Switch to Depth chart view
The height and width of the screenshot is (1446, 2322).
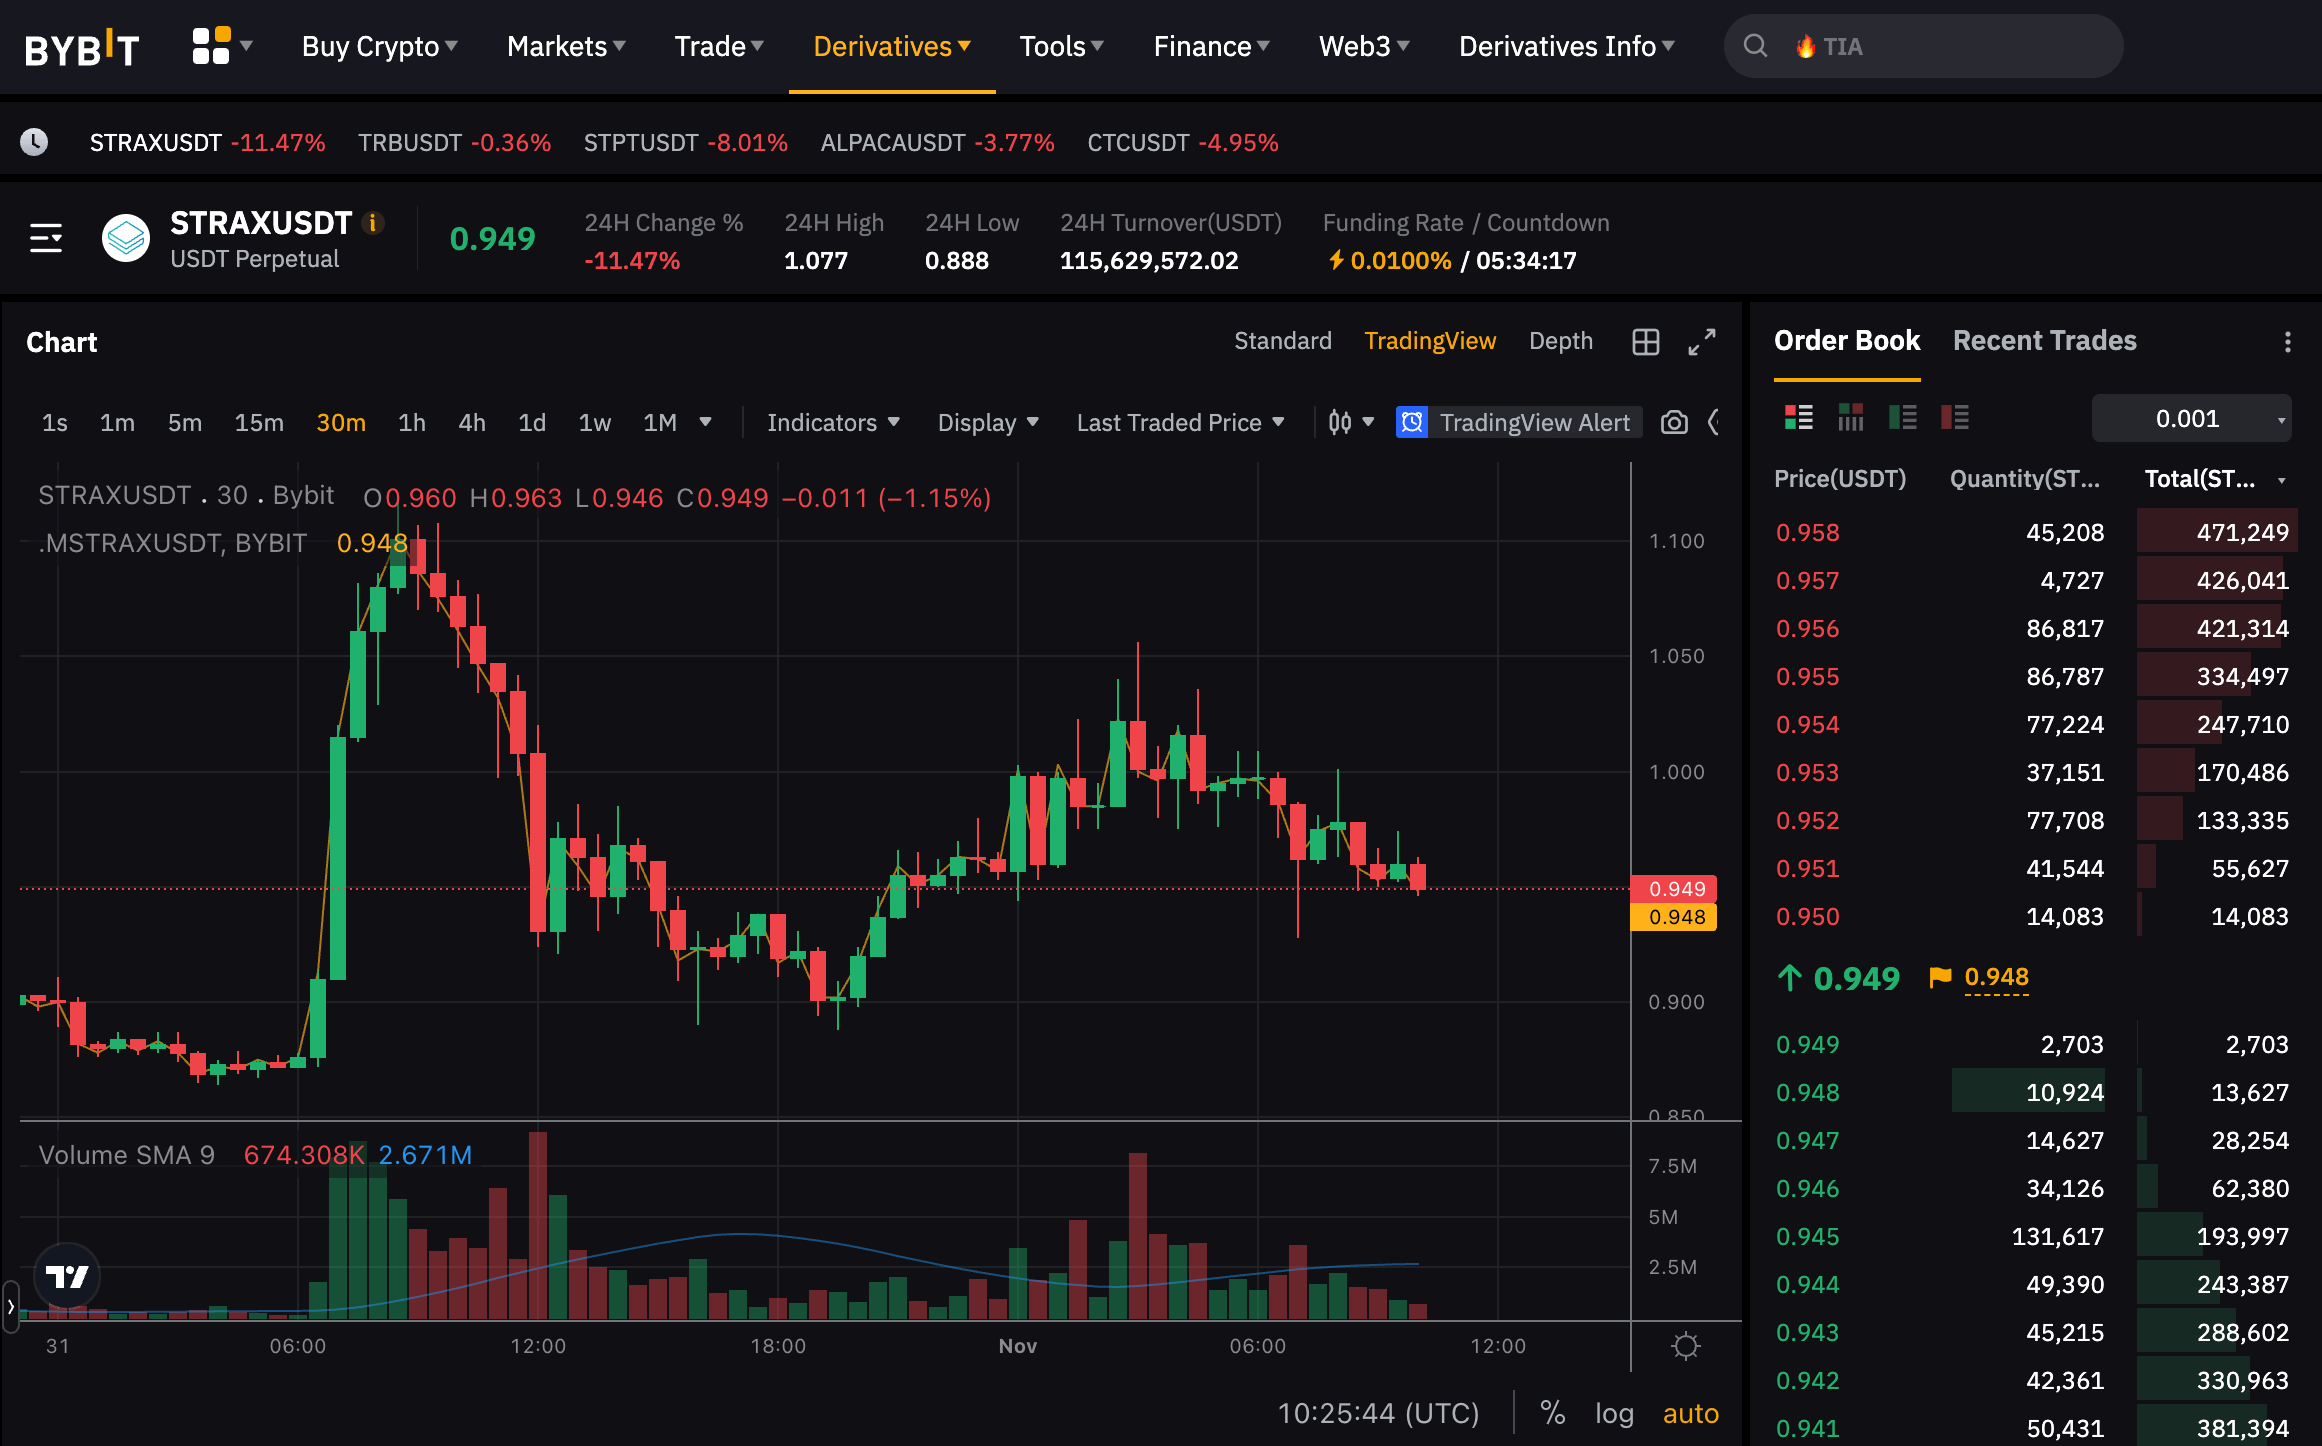1560,341
